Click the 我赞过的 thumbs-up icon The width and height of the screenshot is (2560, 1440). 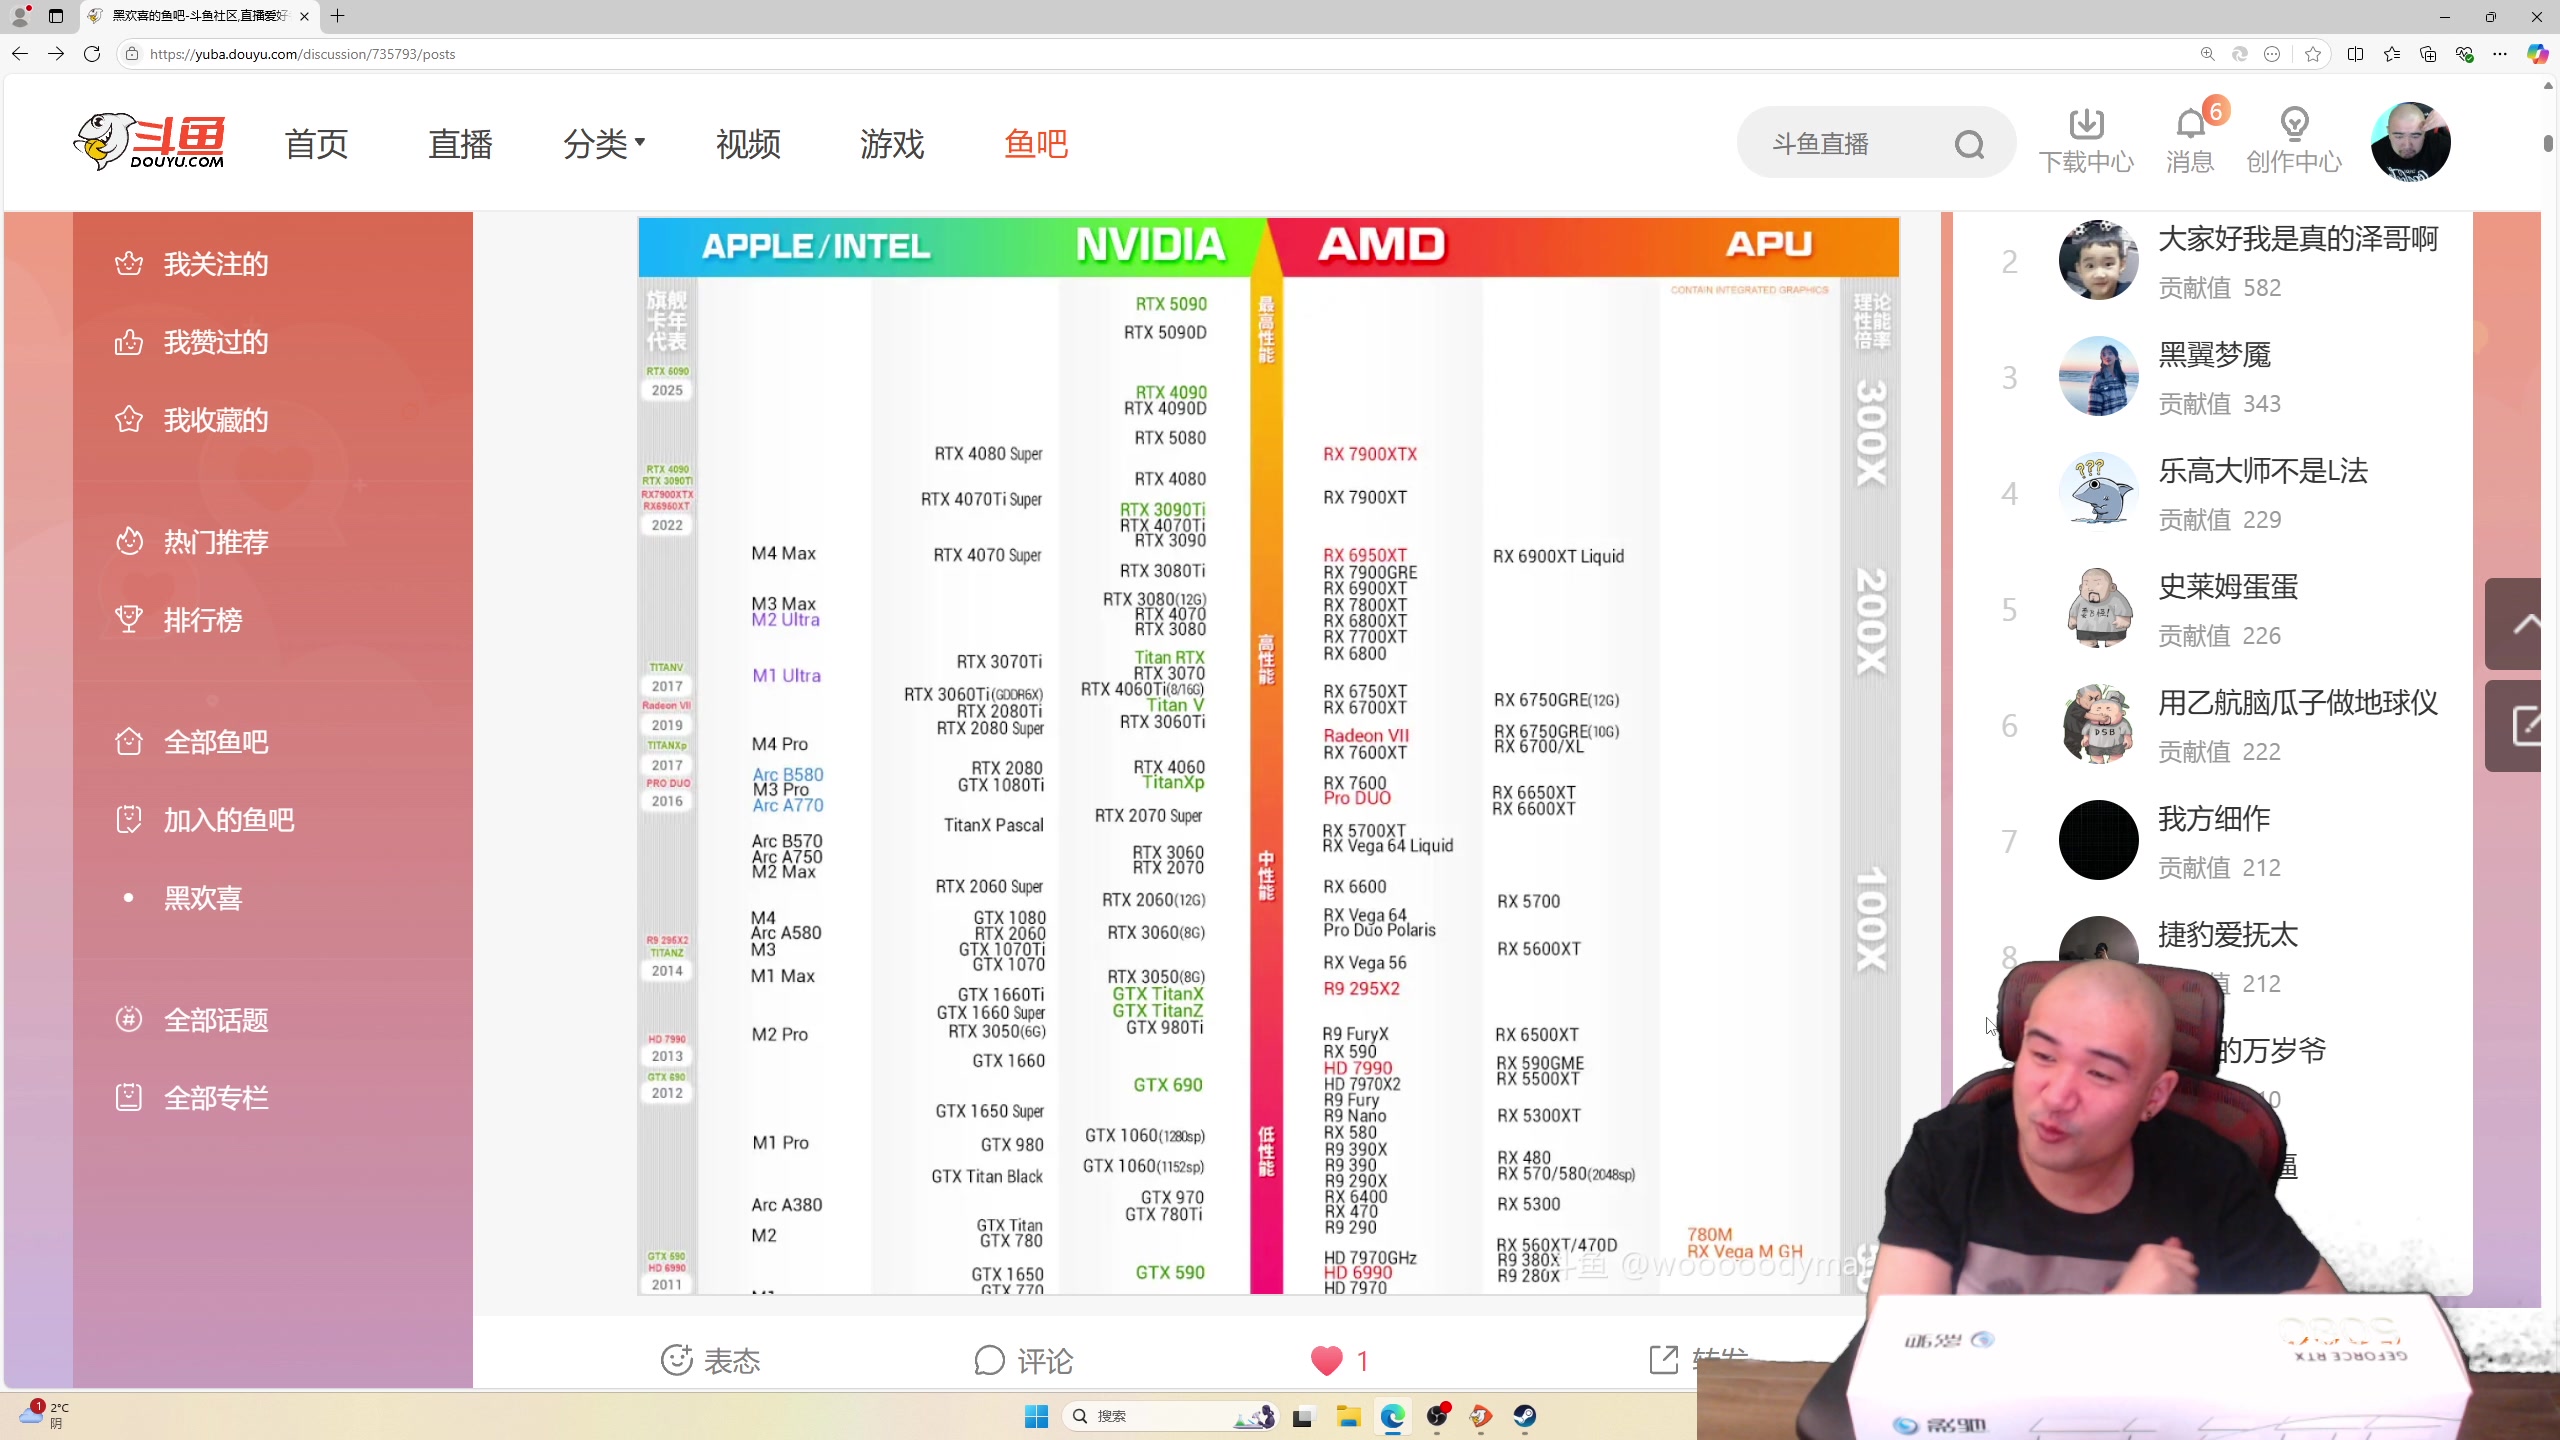(129, 342)
